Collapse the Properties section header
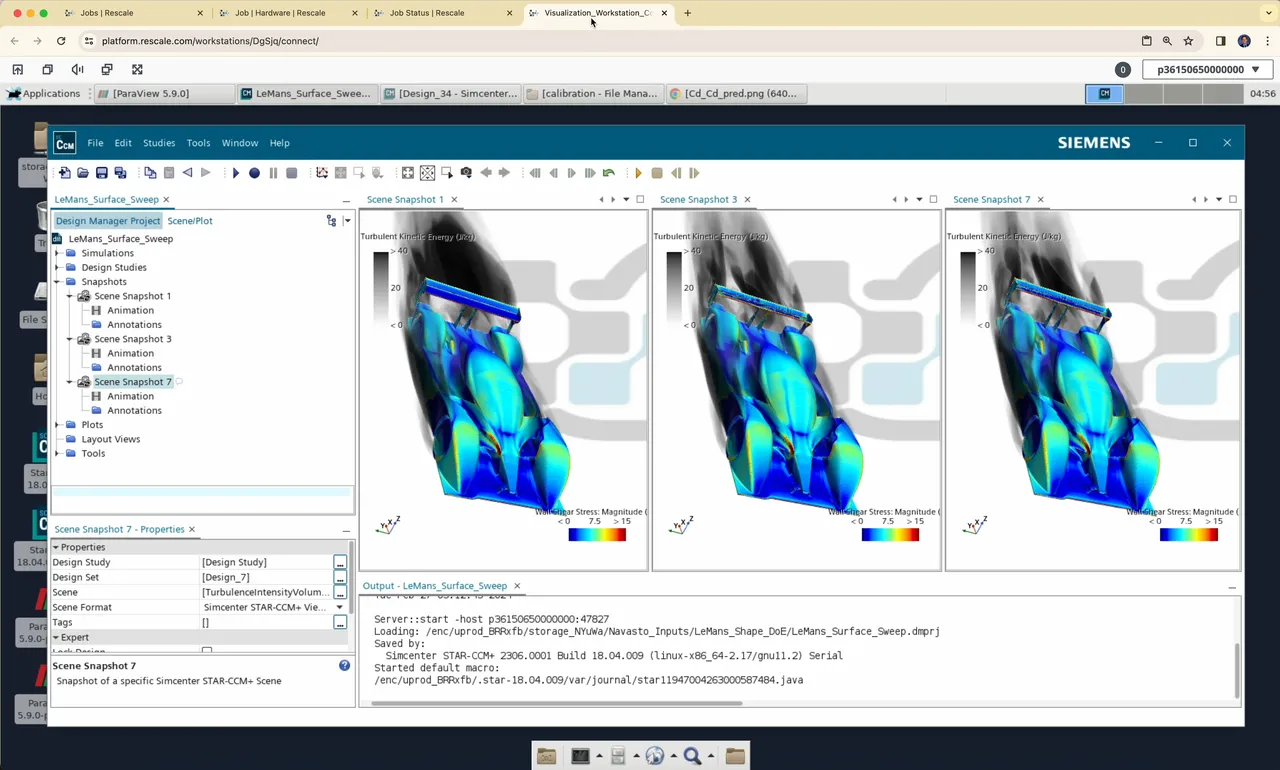Viewport: 1280px width, 770px height. pyautogui.click(x=56, y=547)
